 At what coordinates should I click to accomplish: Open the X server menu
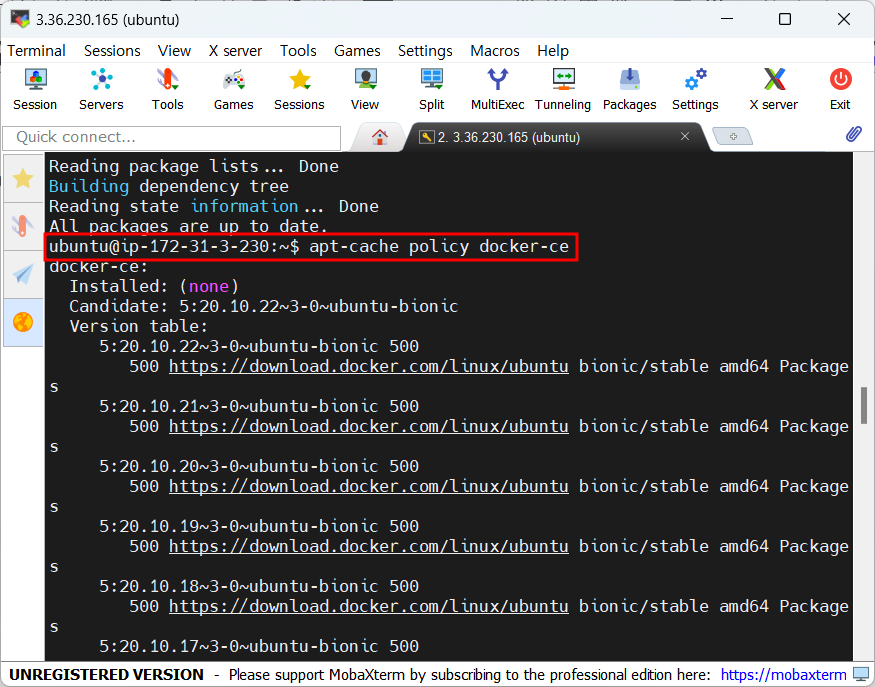[235, 51]
